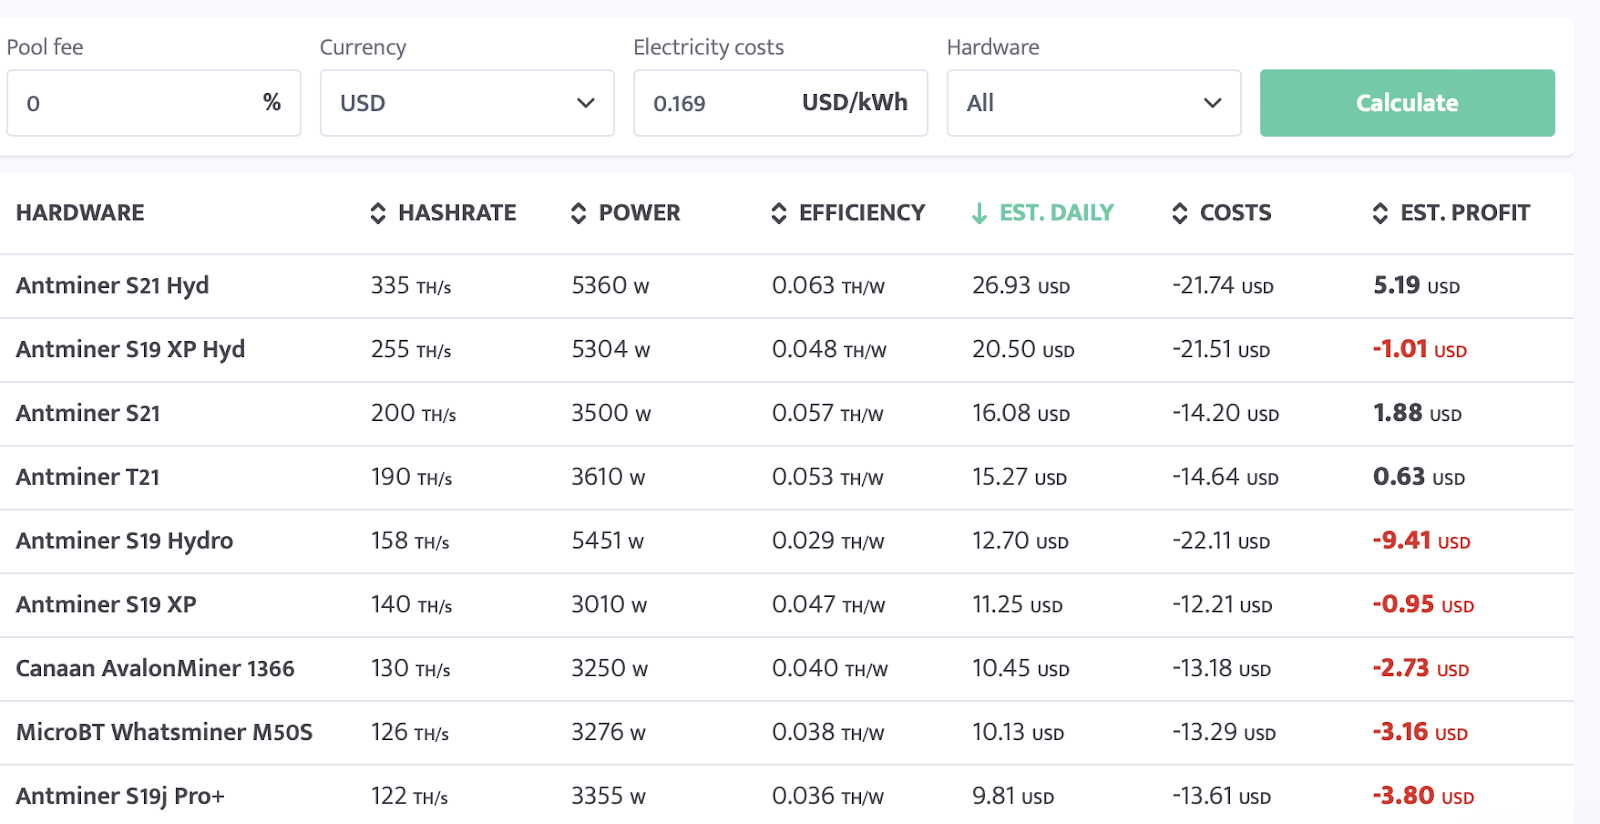
Task: Select the Antminer S19 XP 140 TH/s name
Action: [x=106, y=605]
